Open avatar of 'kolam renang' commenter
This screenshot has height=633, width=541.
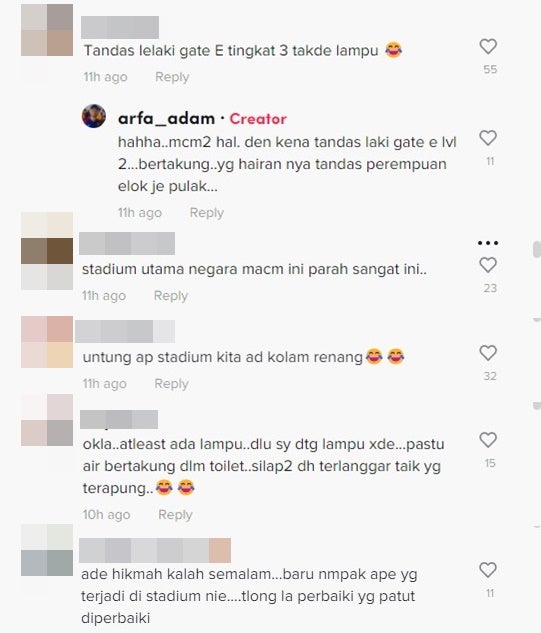click(x=47, y=342)
